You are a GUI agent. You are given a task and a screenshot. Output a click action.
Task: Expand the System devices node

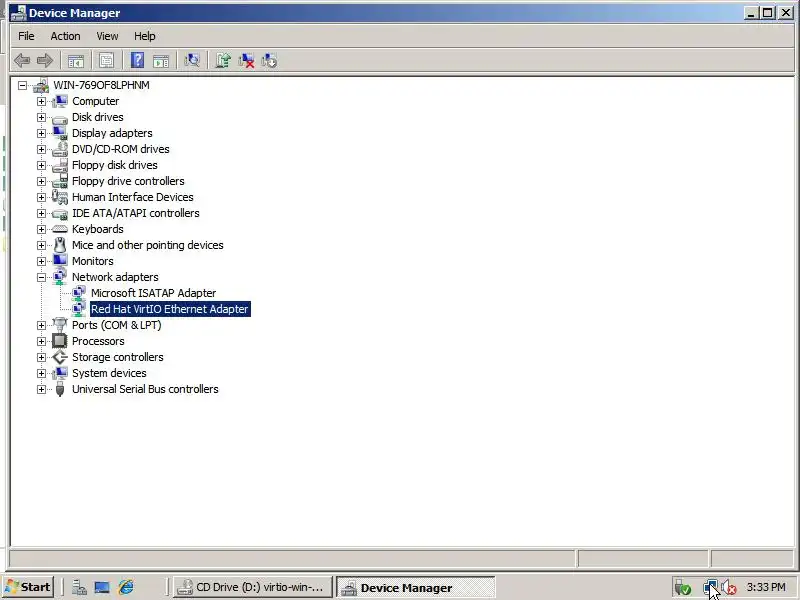(41, 373)
